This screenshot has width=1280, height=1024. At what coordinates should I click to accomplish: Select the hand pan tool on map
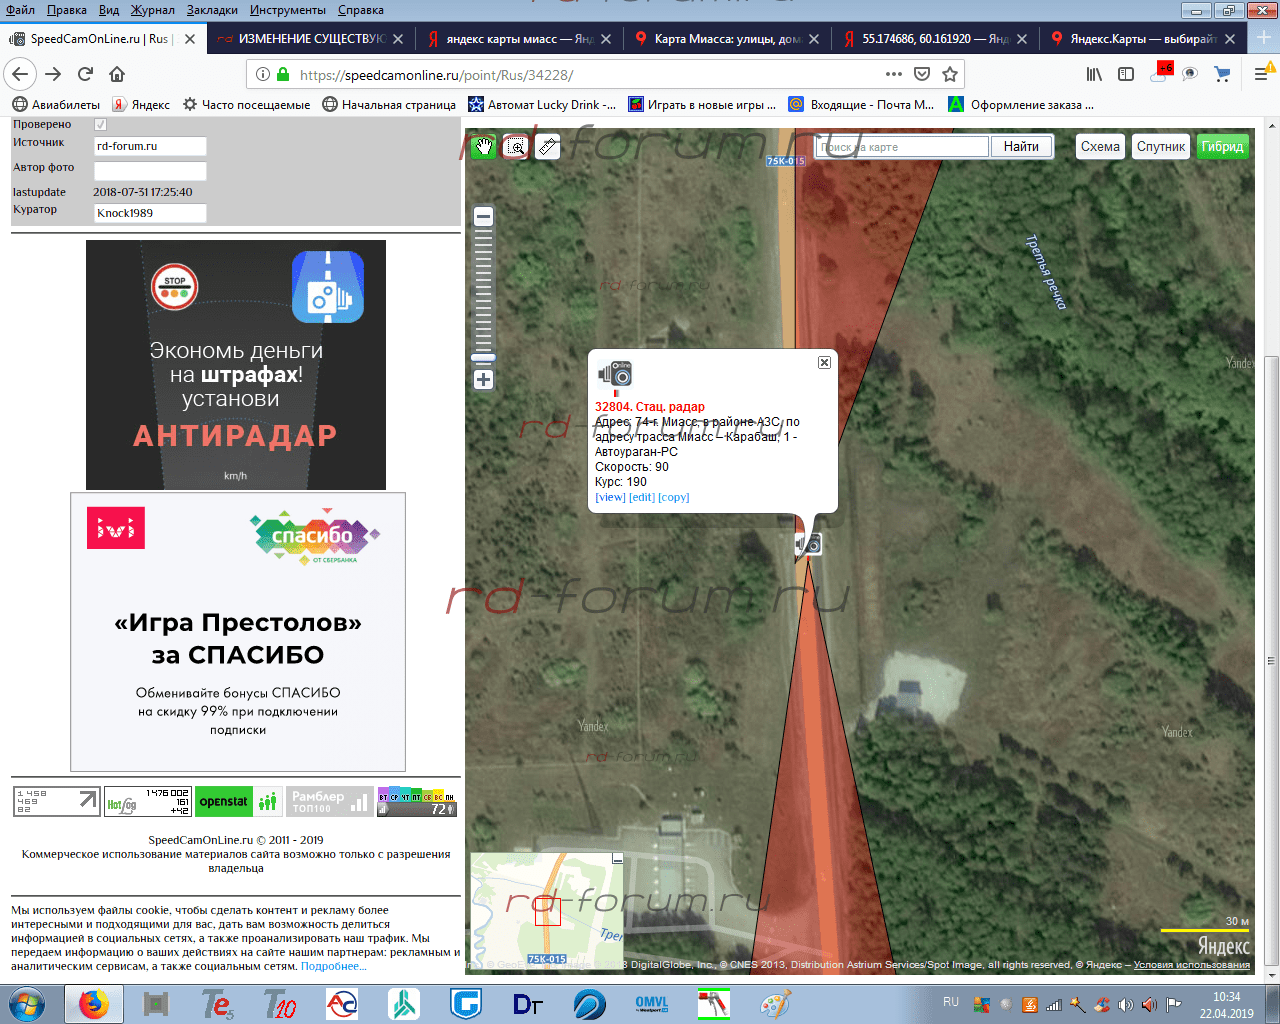(x=484, y=147)
